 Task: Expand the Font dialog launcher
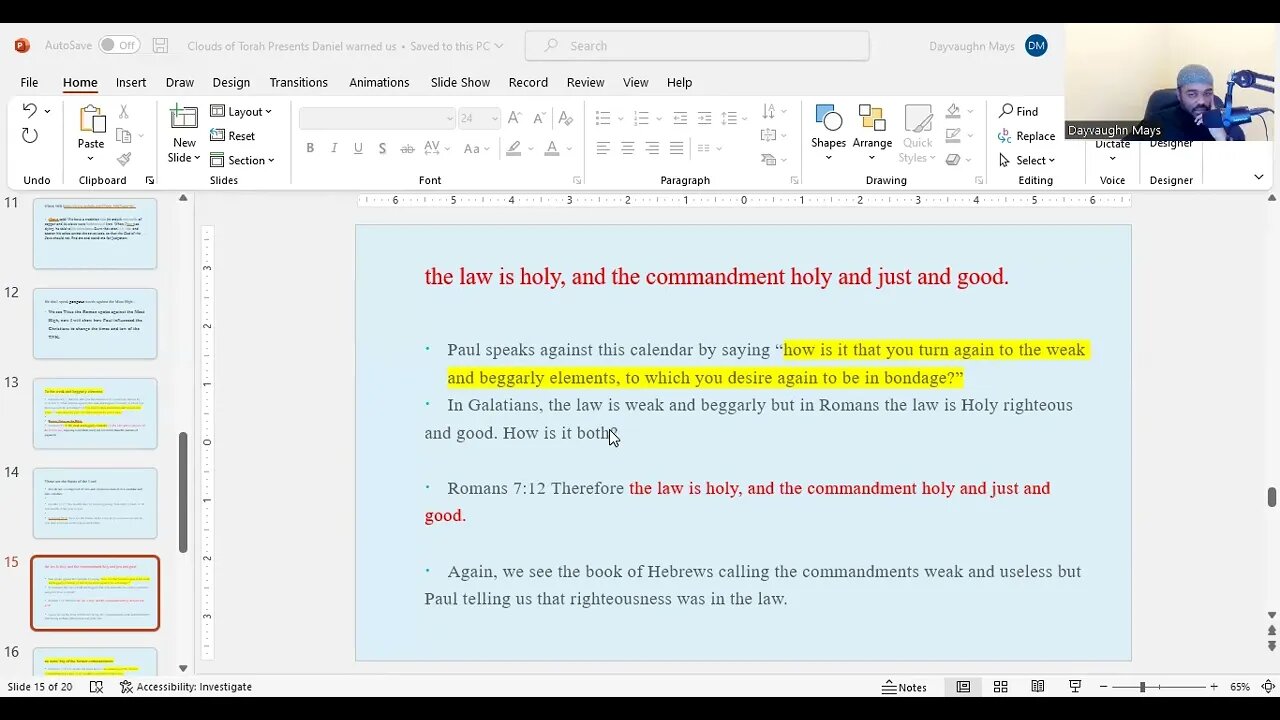click(x=577, y=180)
